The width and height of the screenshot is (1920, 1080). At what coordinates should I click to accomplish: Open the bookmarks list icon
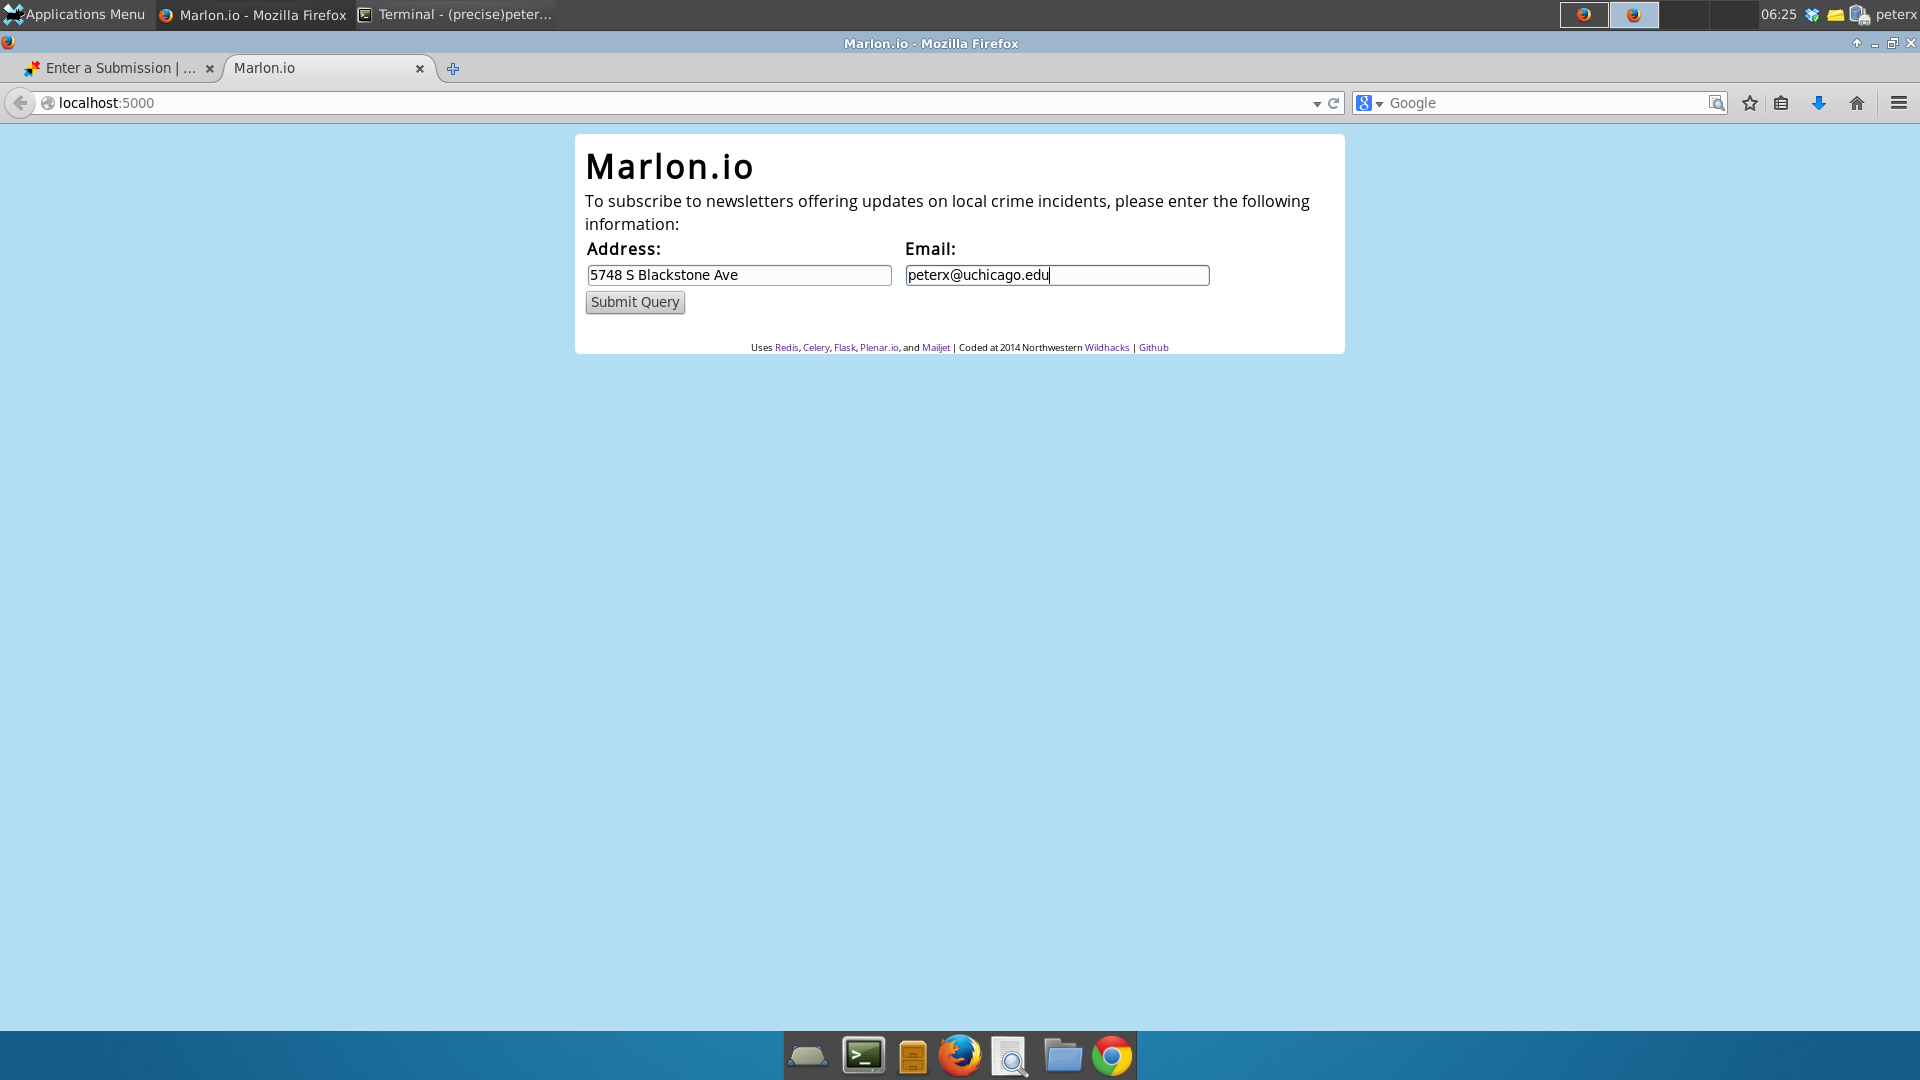pyautogui.click(x=1781, y=103)
